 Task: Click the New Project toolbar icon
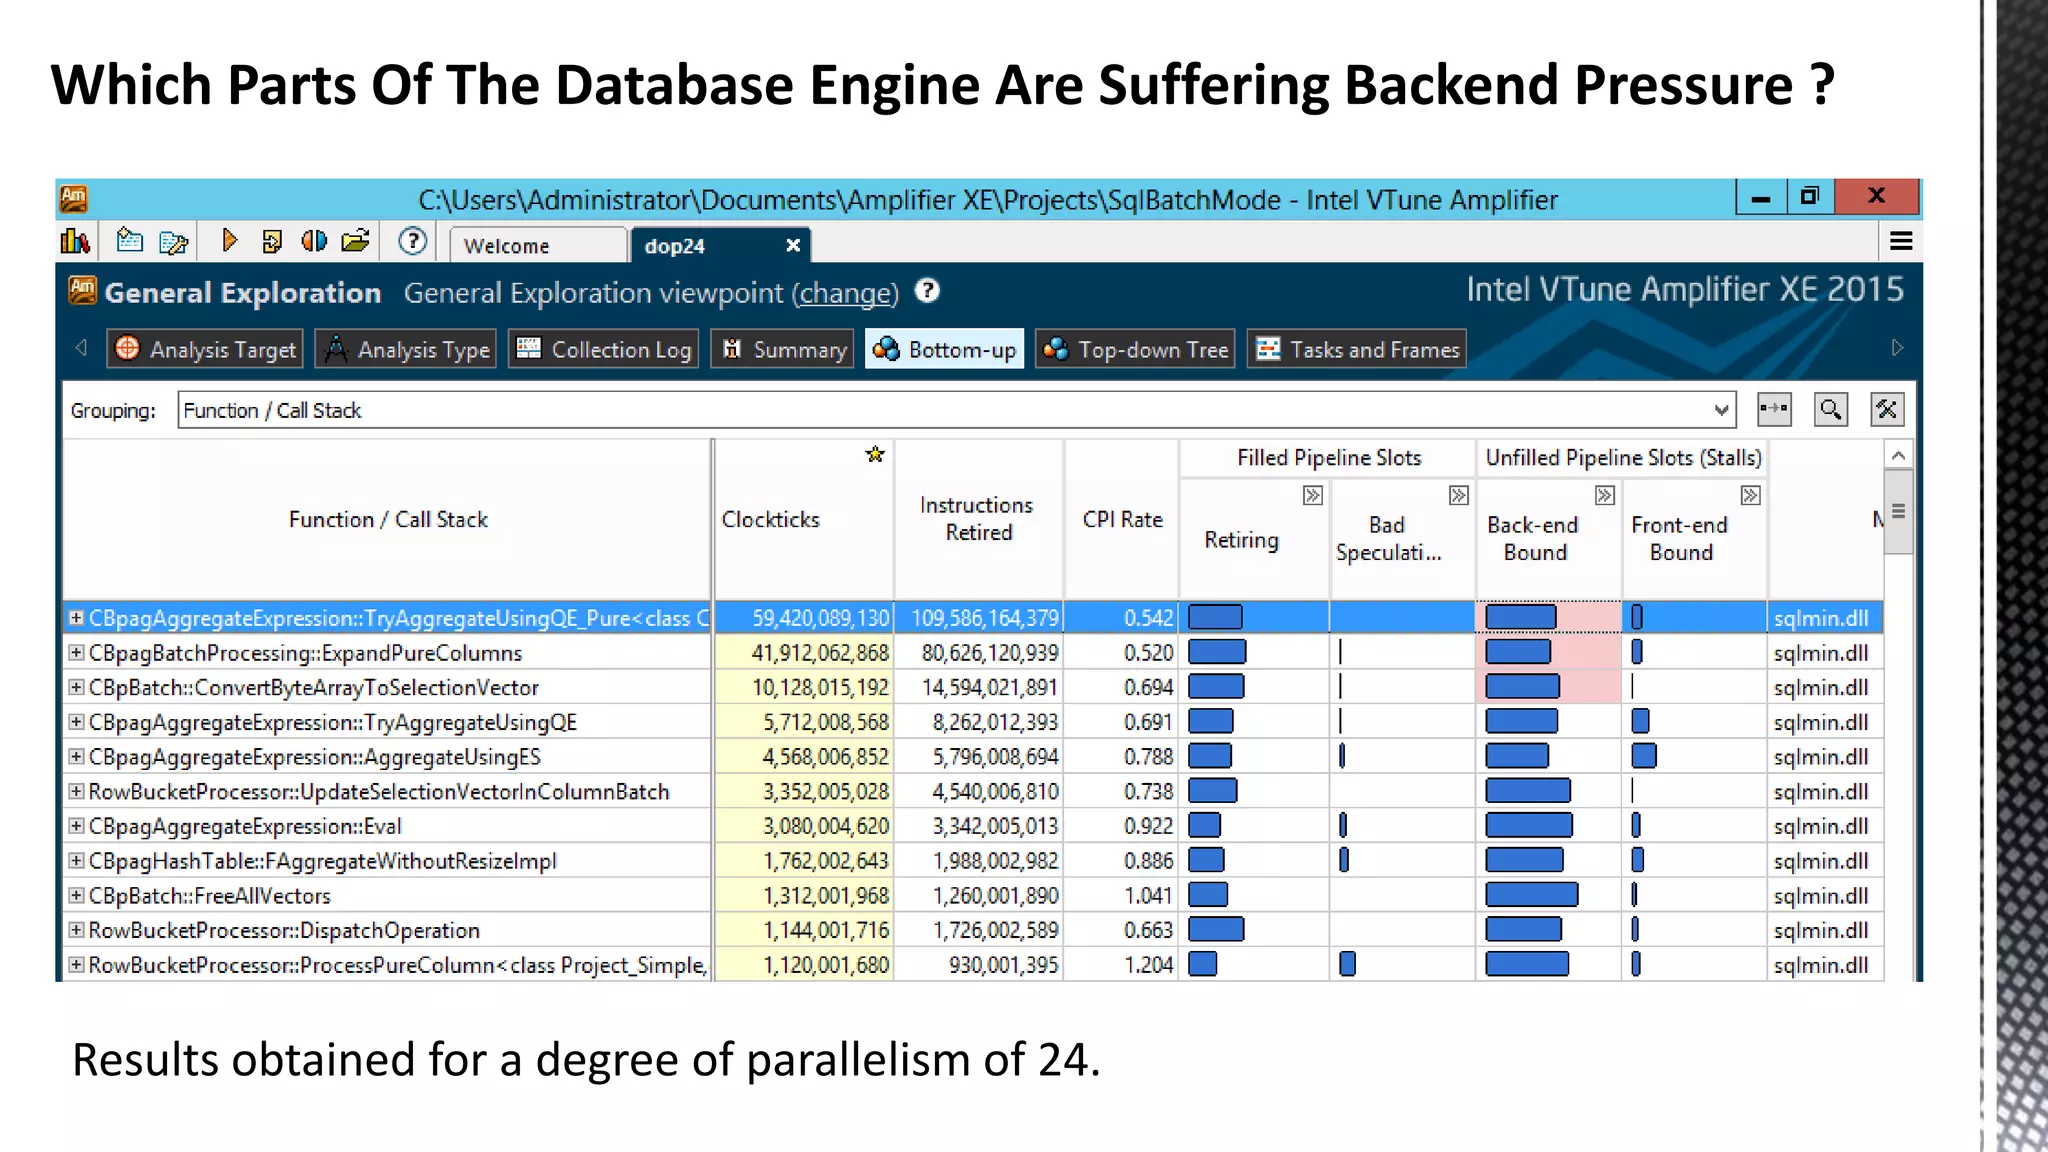129,241
